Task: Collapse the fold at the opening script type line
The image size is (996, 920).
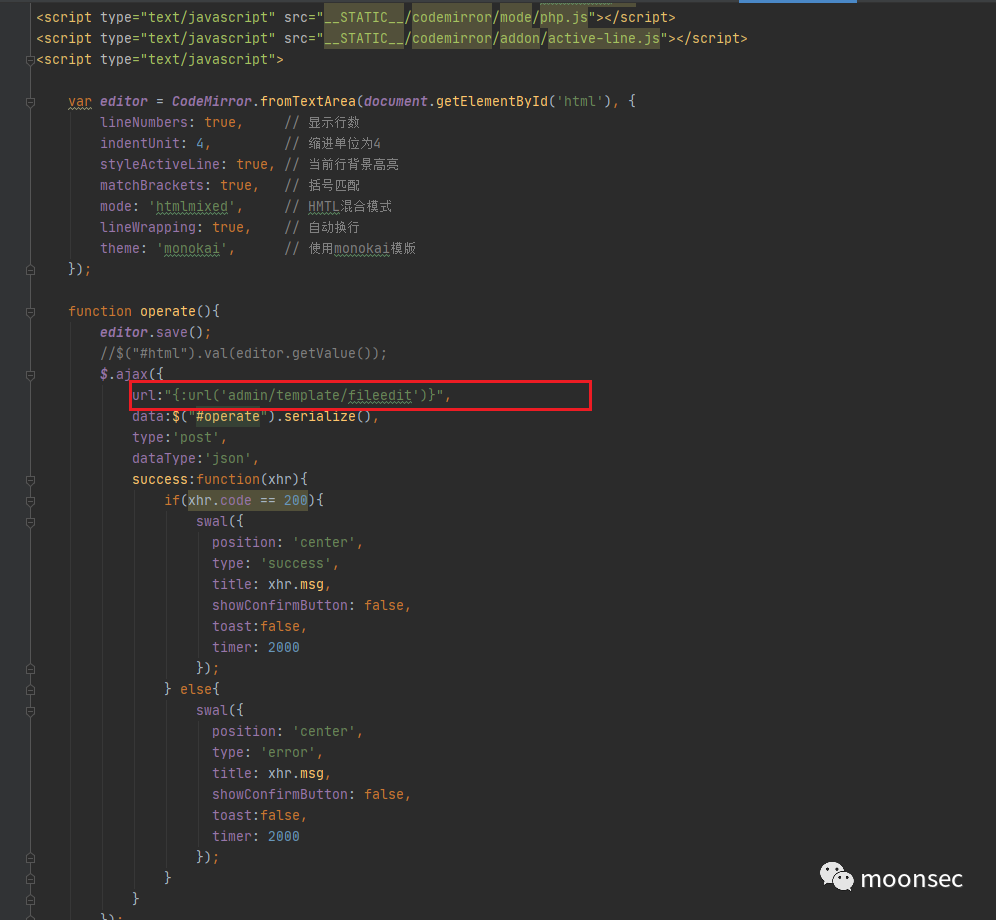Action: 30,60
